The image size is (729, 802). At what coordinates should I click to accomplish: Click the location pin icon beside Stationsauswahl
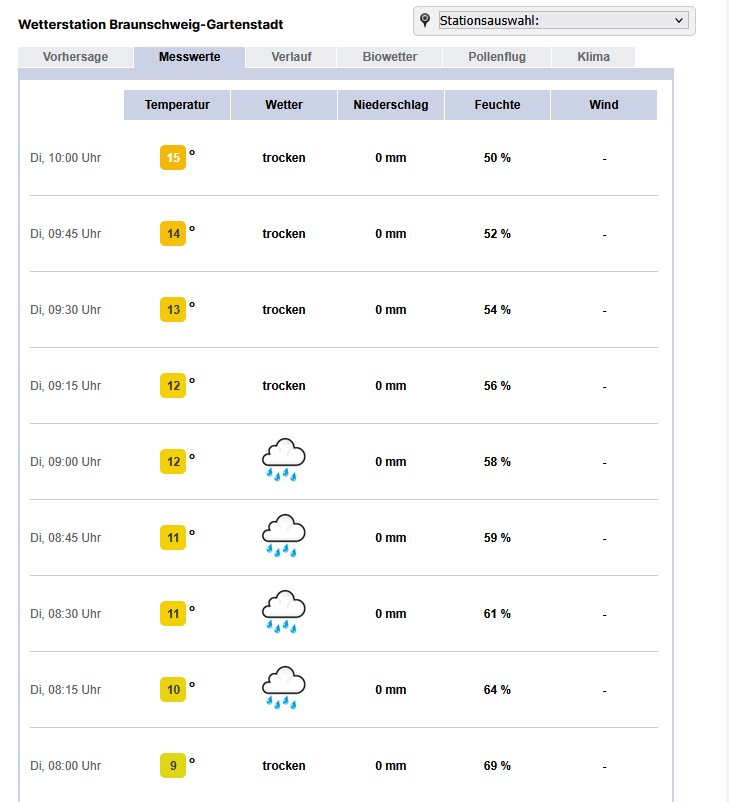pos(426,21)
